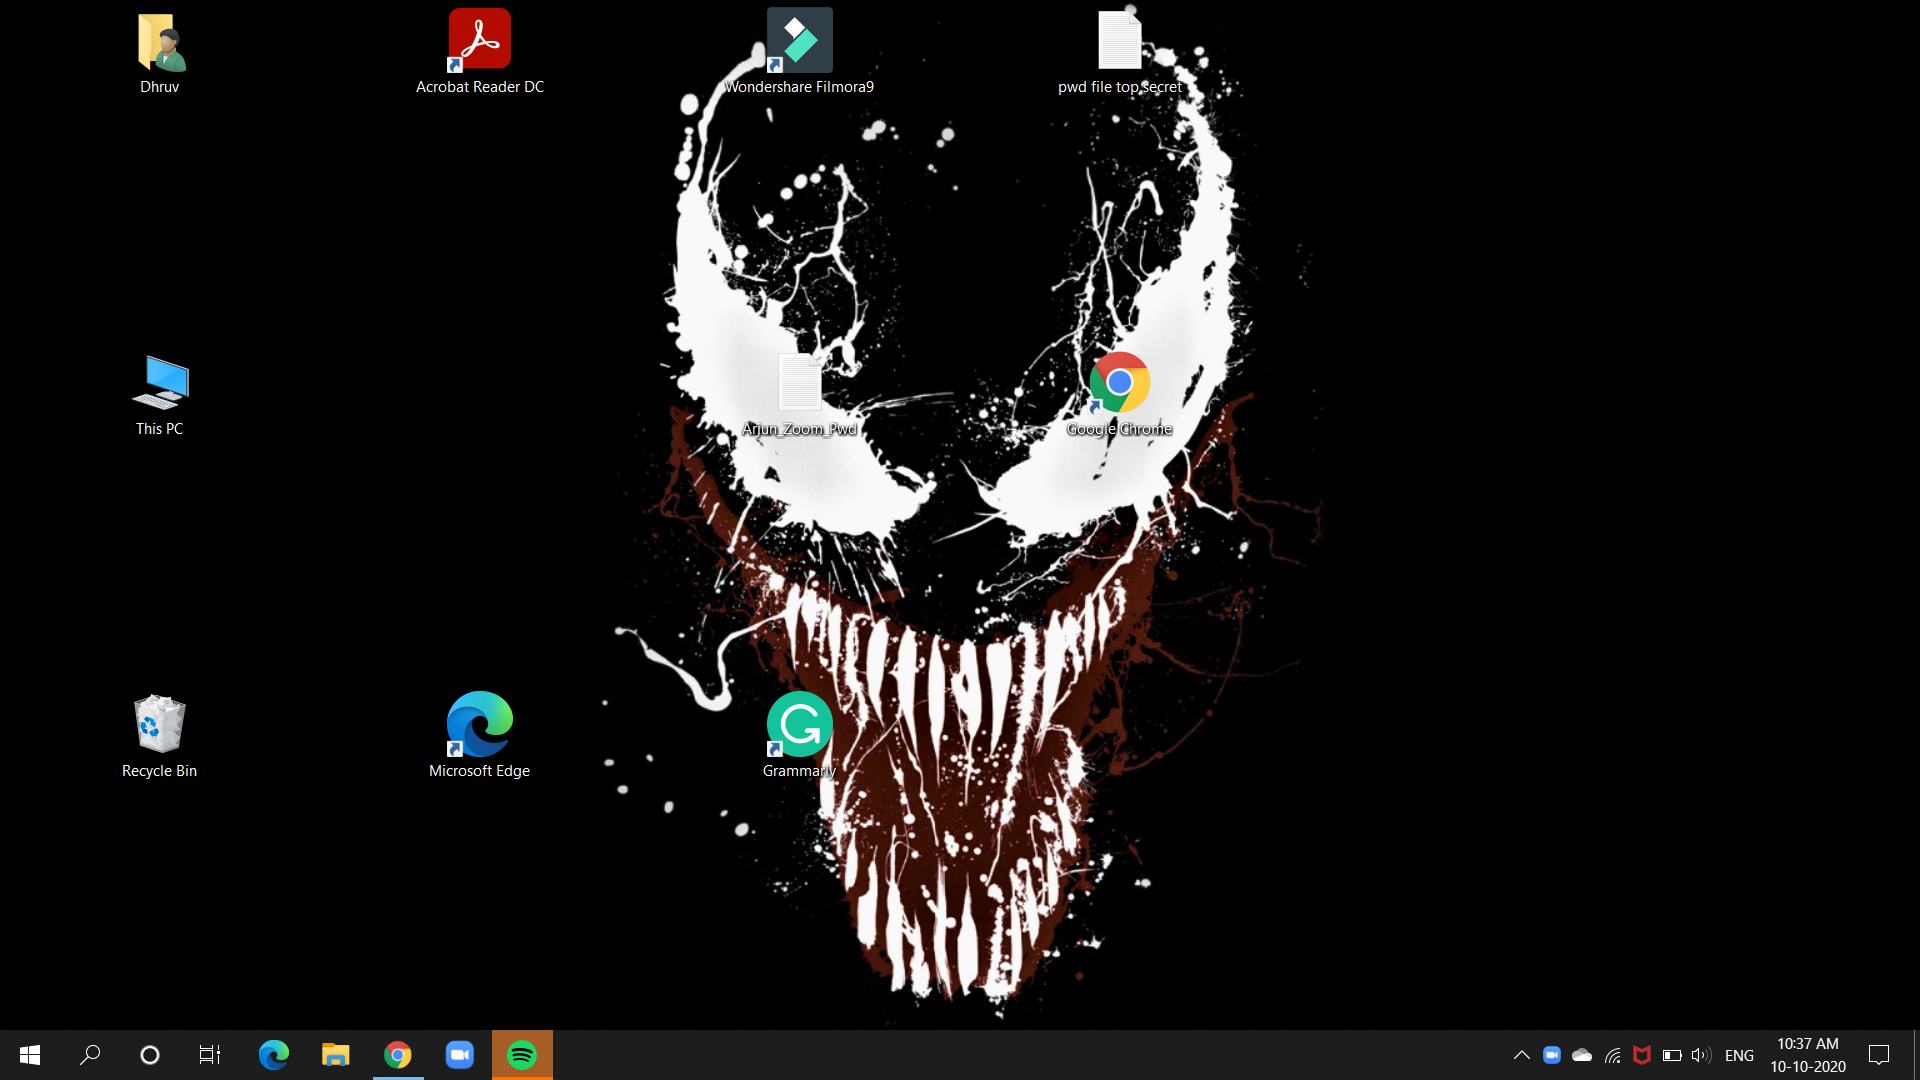Open File Explorer from the taskbar
Screen dimensions: 1920x1080
click(x=336, y=1055)
